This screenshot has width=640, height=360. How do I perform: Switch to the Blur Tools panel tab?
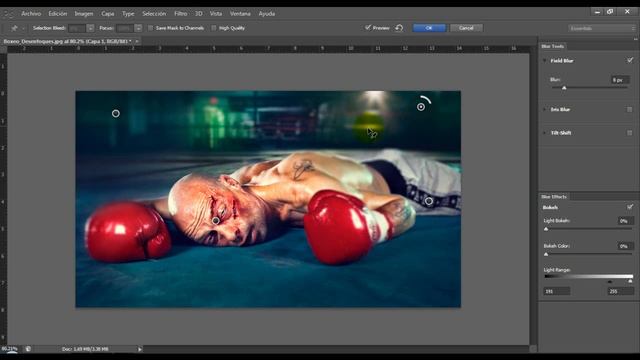(552, 46)
